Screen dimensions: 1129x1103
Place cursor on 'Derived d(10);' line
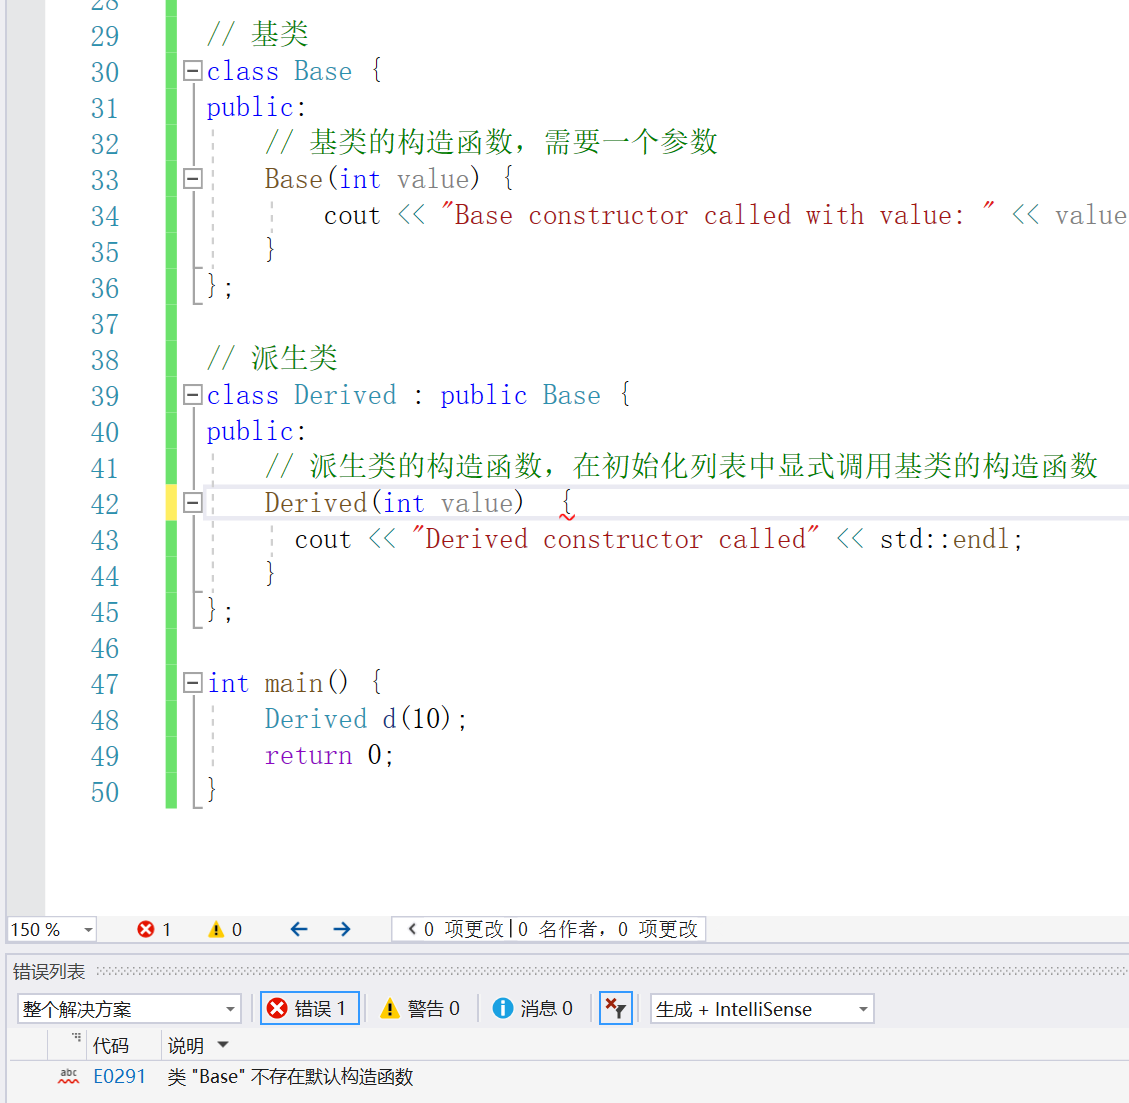[366, 719]
